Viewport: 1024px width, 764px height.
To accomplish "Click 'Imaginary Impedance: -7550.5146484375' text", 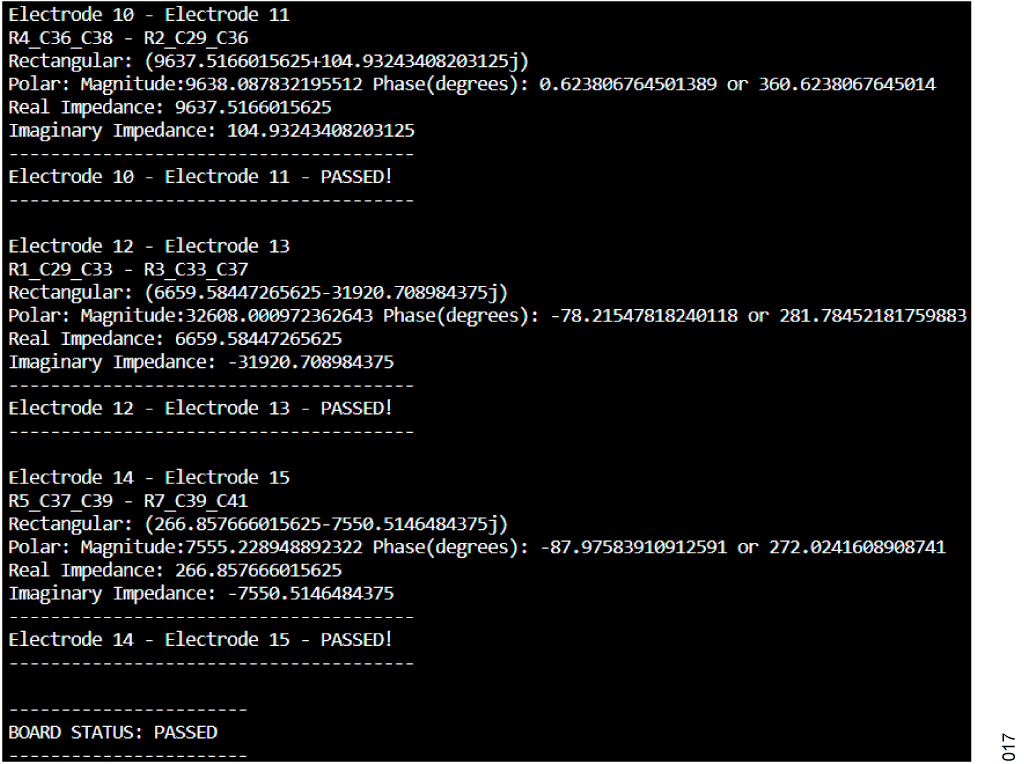I will tap(201, 594).
